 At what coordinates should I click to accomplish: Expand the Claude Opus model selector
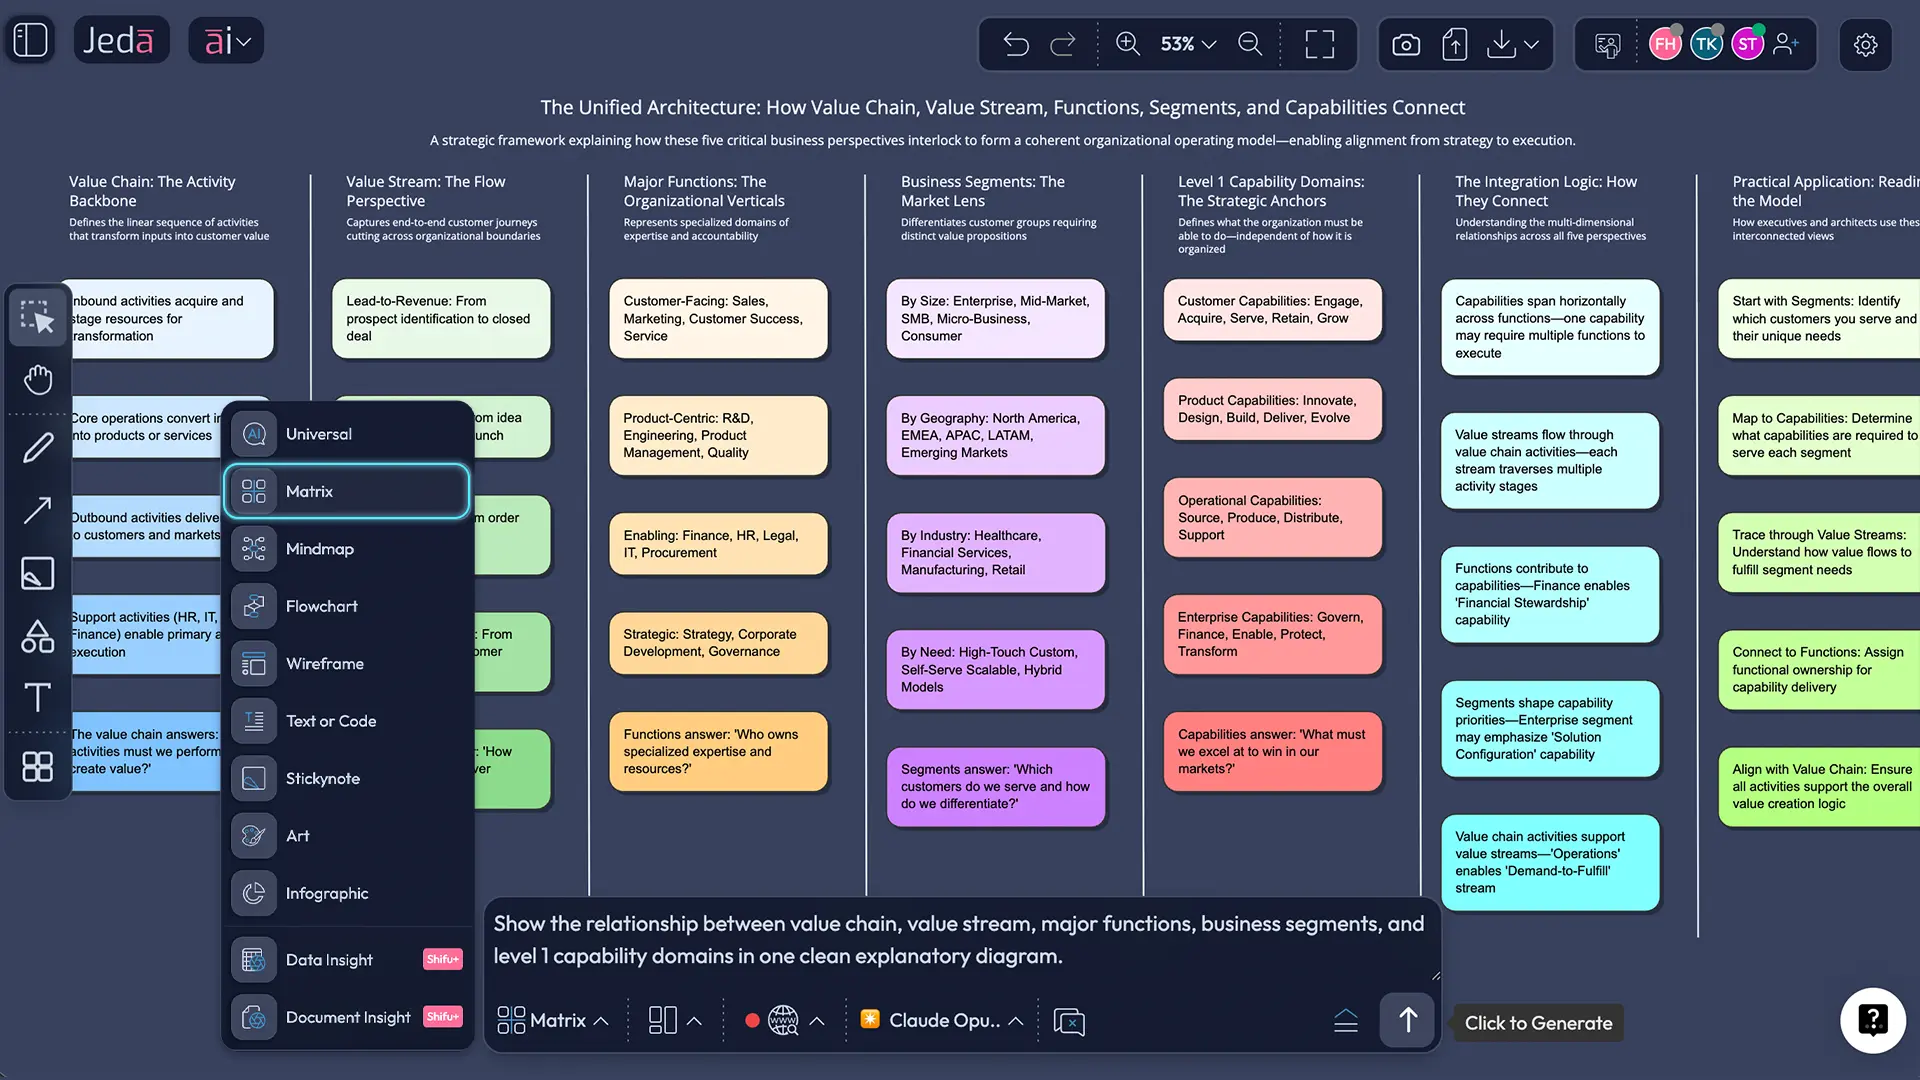940,1020
